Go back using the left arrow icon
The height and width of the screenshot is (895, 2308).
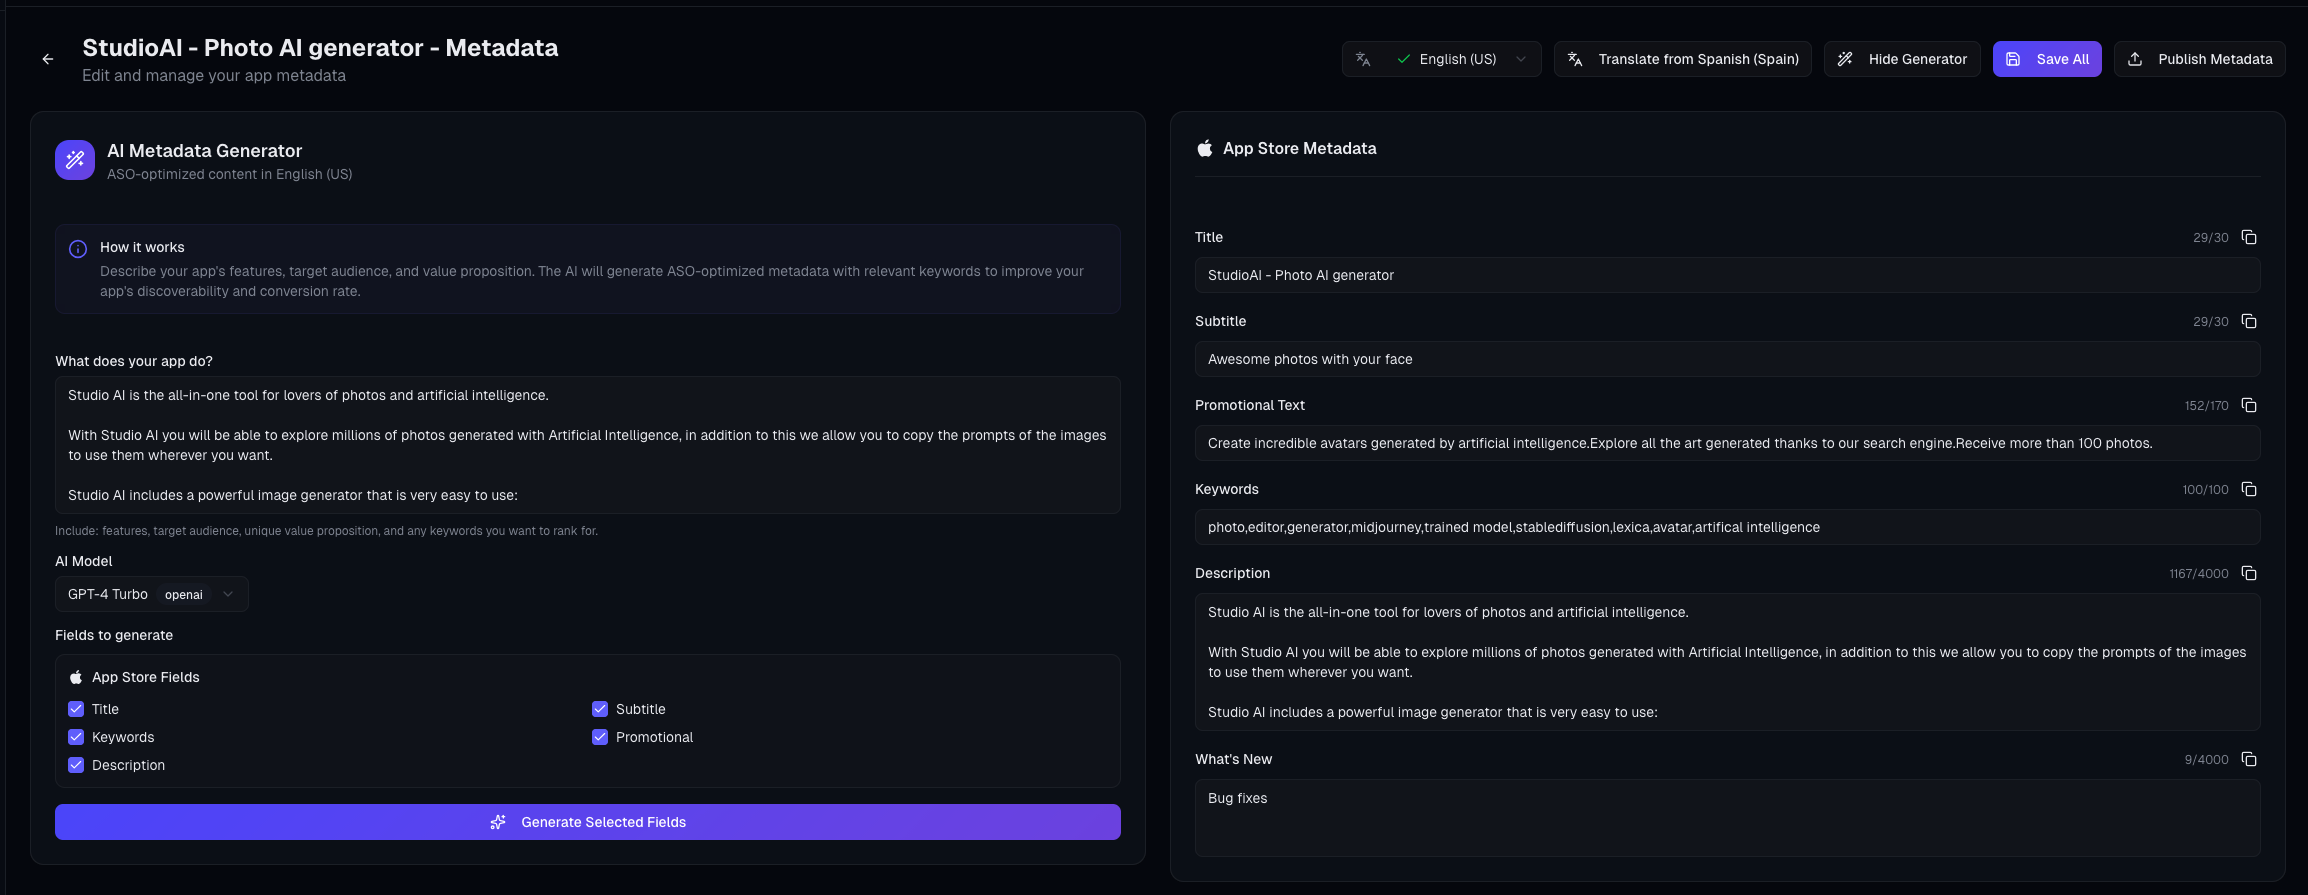48,59
